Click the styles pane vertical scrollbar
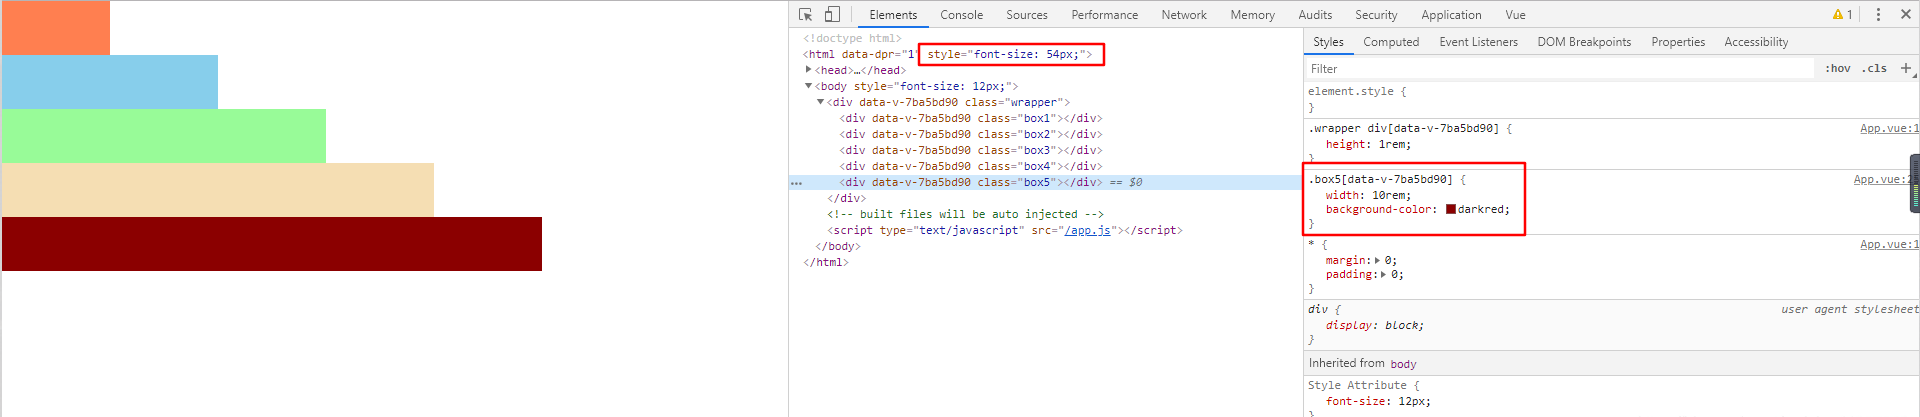The image size is (1920, 417). pyautogui.click(x=1915, y=183)
